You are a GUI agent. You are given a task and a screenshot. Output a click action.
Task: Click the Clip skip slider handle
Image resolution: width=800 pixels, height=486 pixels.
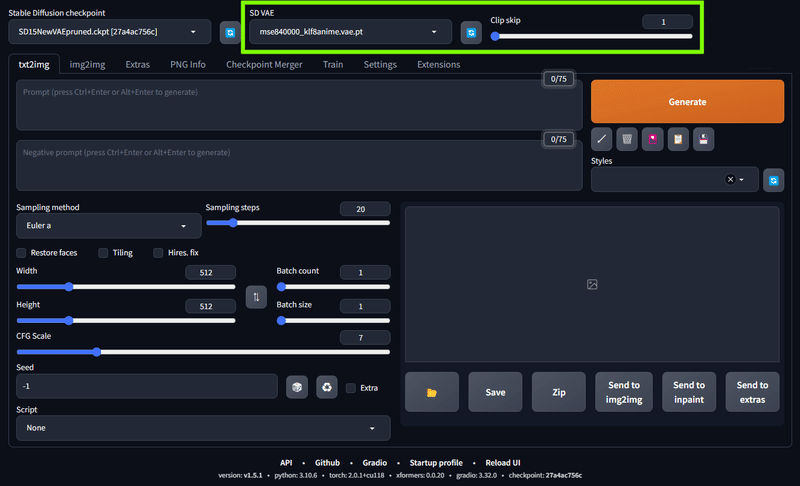(495, 36)
